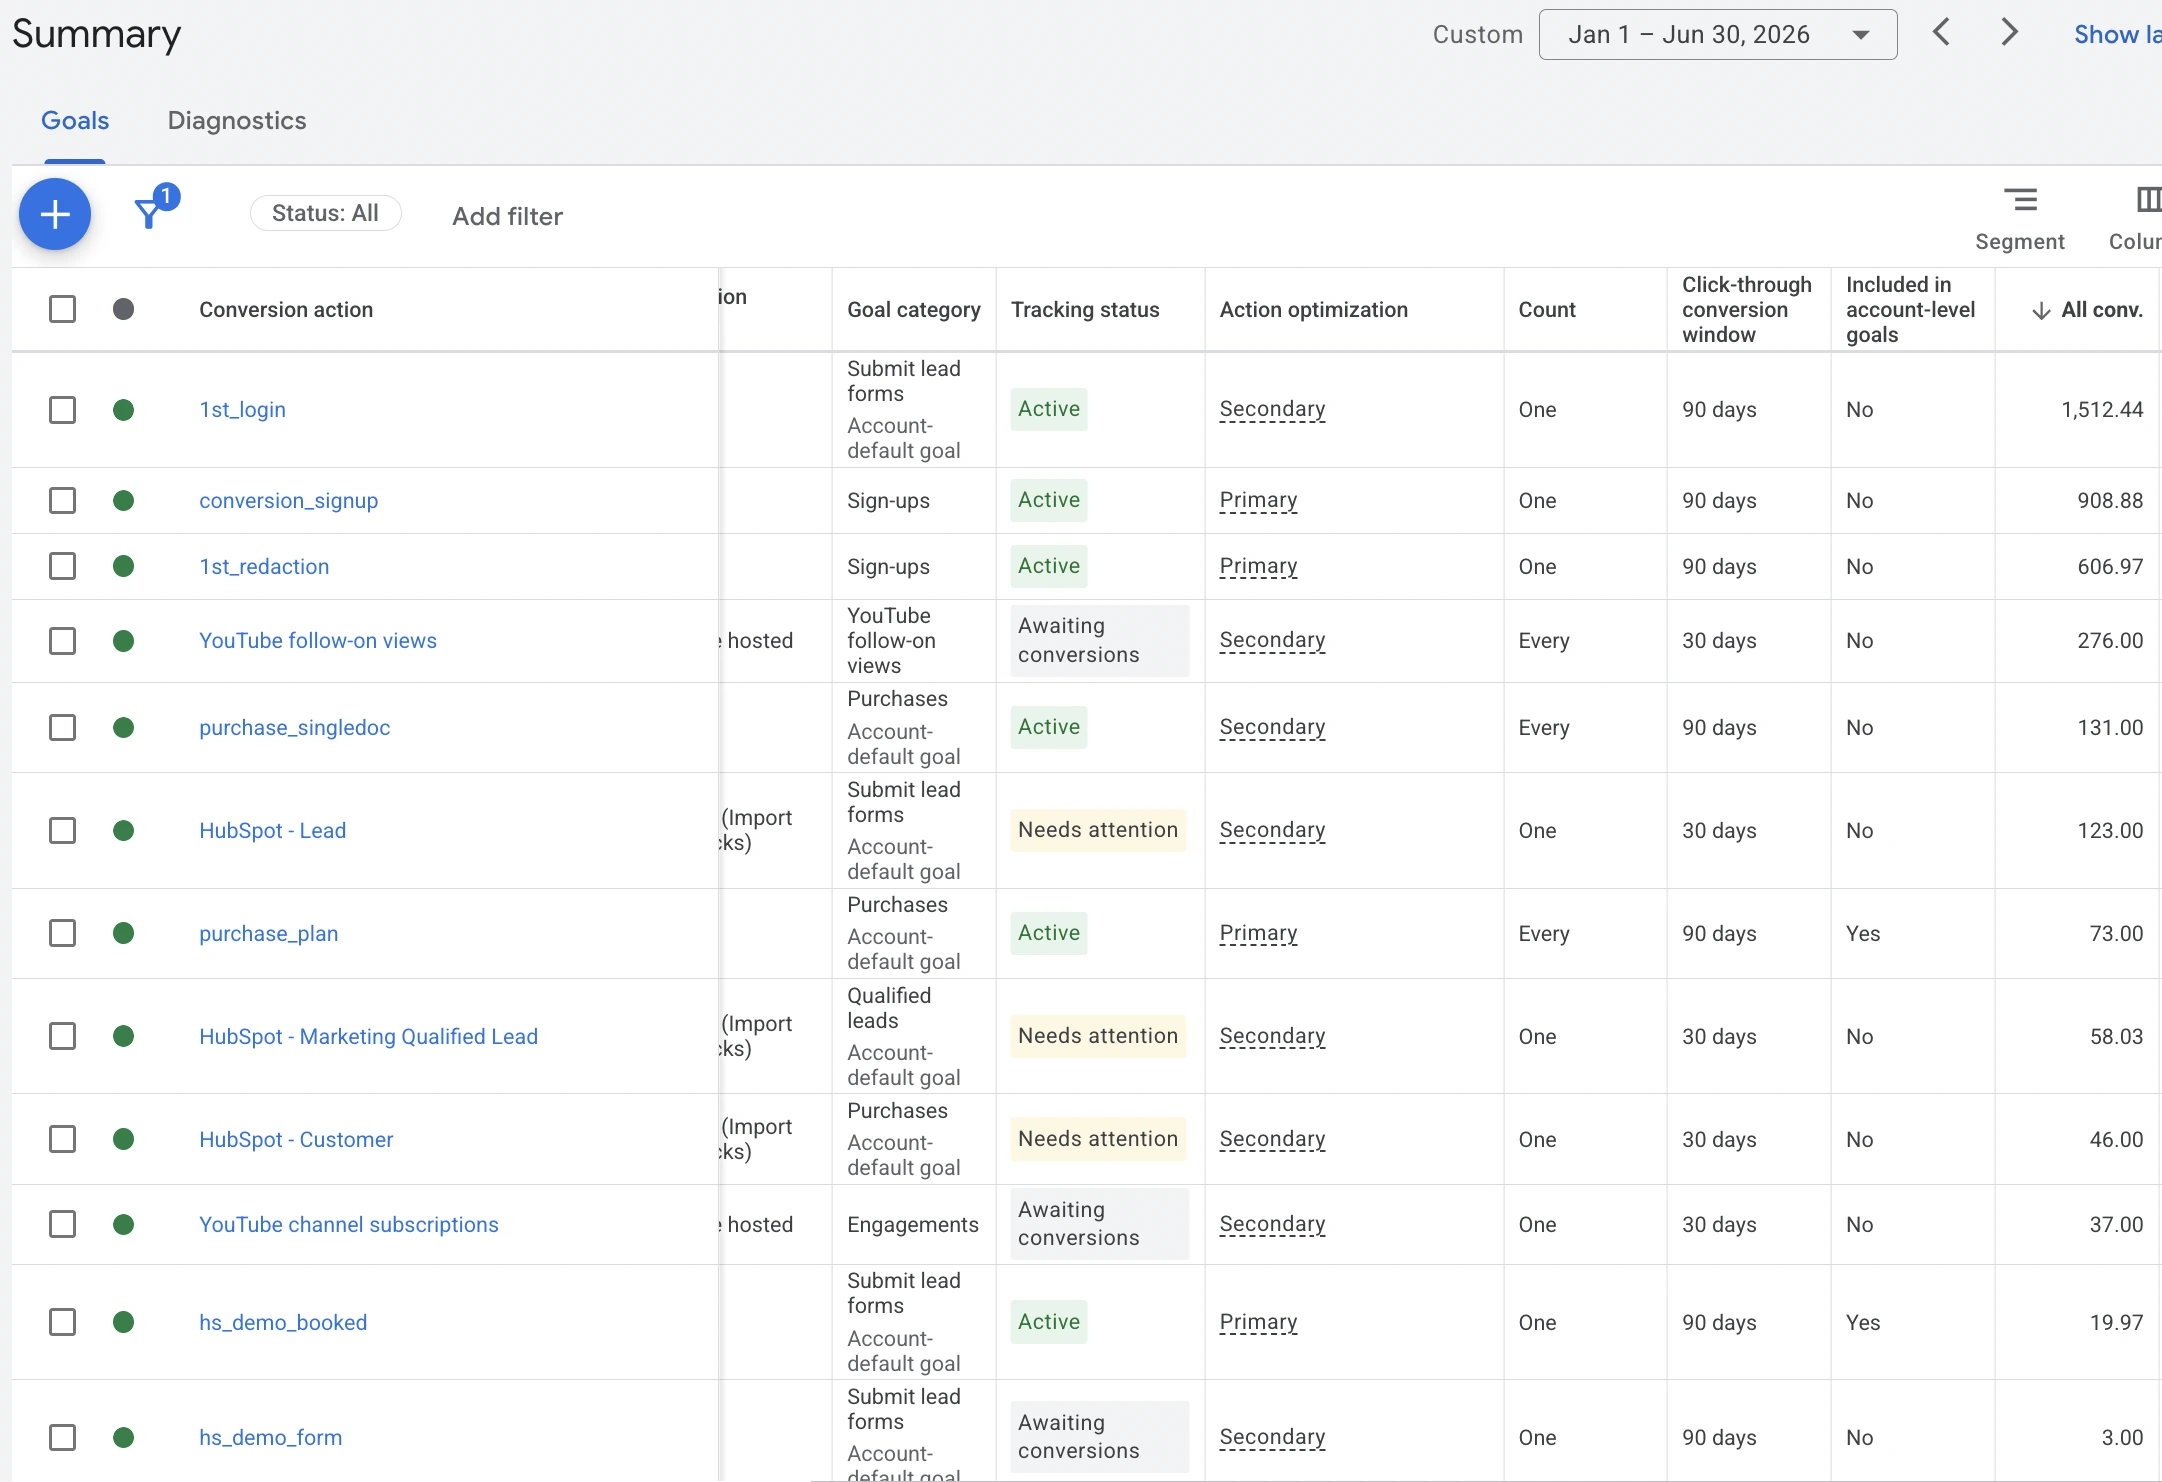Open Primary optimization for 1st_redaction
This screenshot has height=1482, width=2162.
pos(1258,566)
